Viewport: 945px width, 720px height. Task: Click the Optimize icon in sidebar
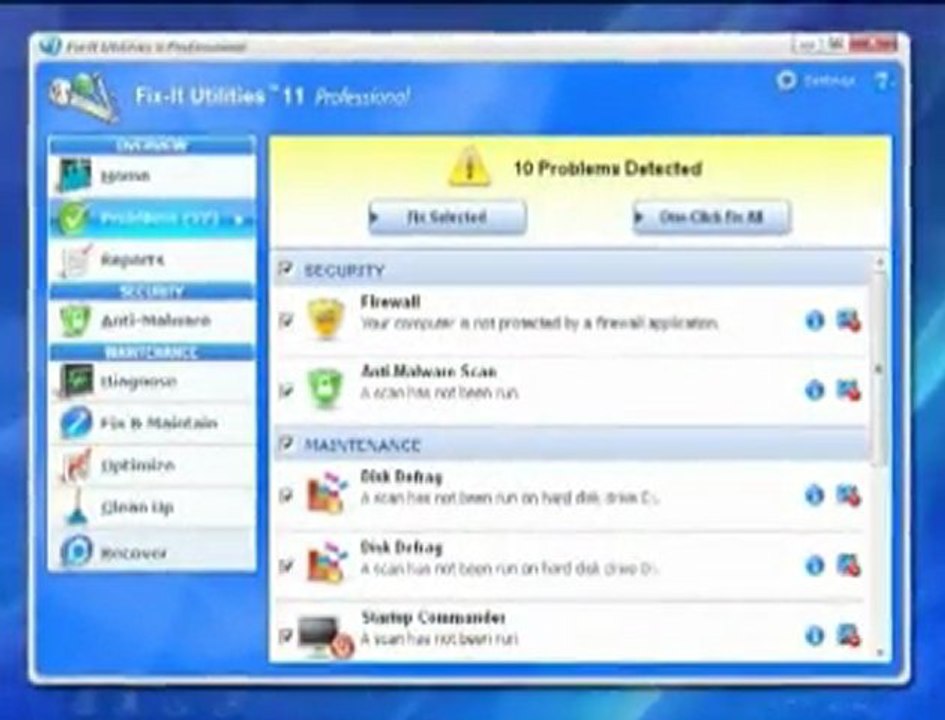click(76, 465)
